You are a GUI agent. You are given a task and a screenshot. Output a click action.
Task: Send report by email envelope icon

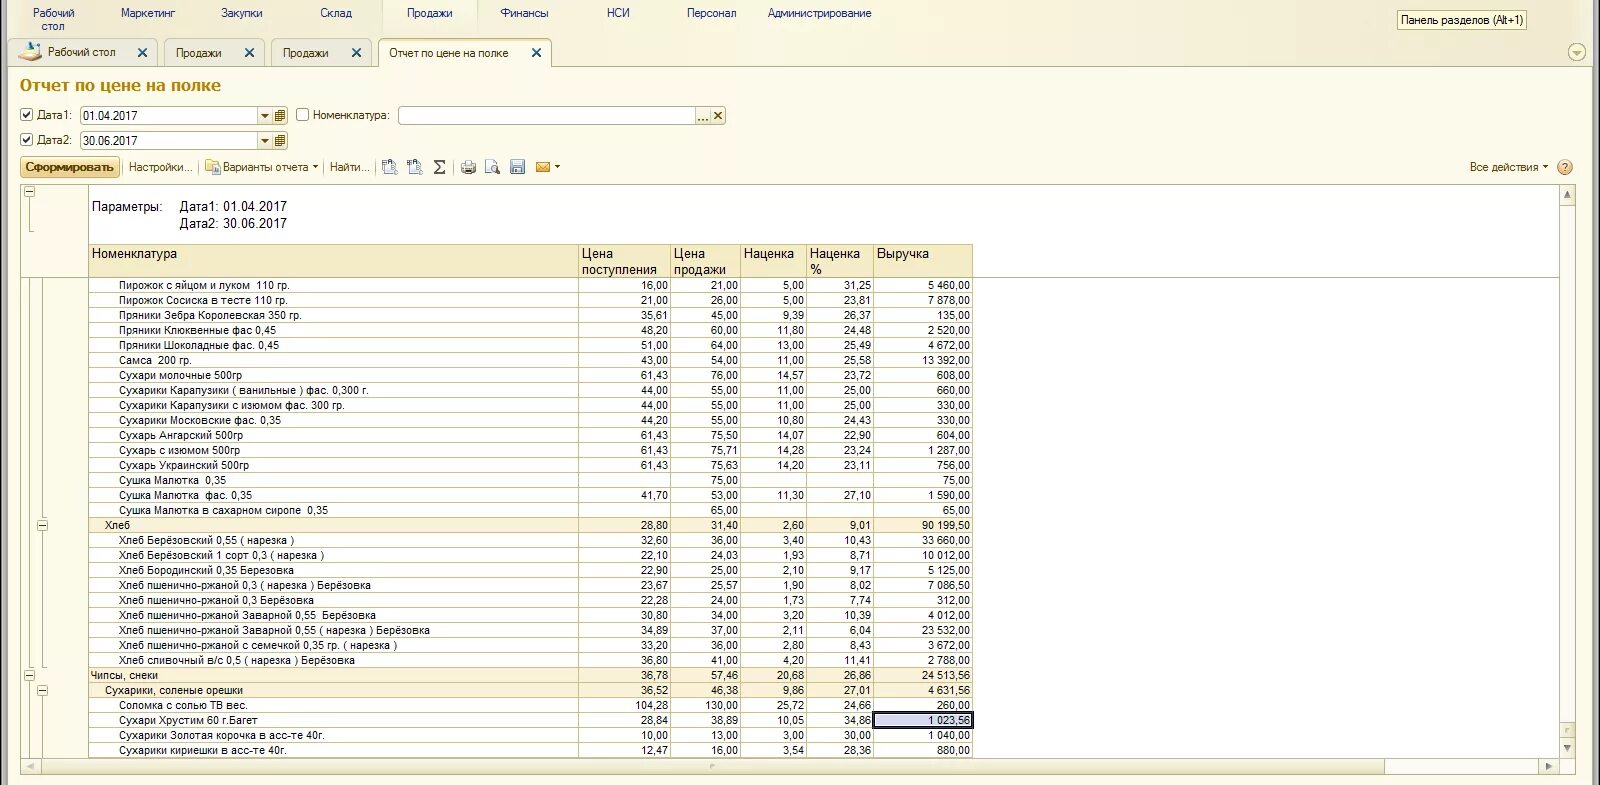click(543, 167)
